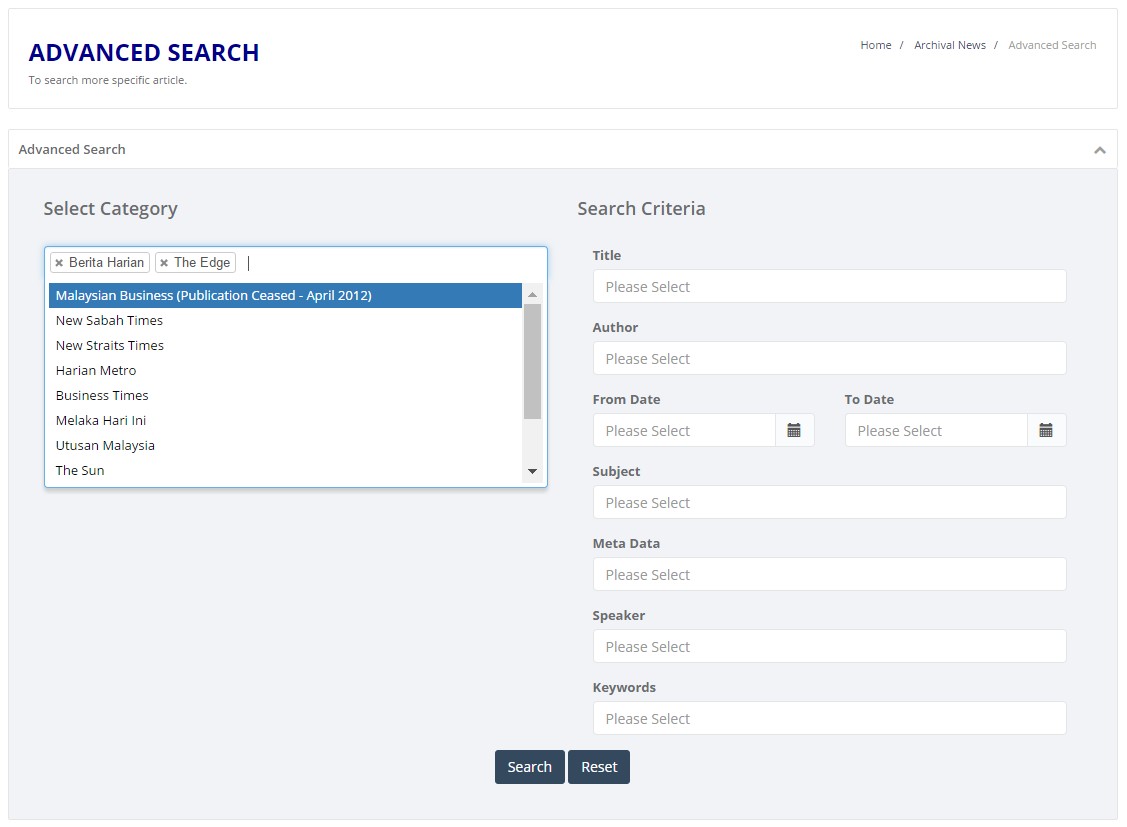Click into the Author field
Viewport: 1127px width, 827px height.
[829, 359]
